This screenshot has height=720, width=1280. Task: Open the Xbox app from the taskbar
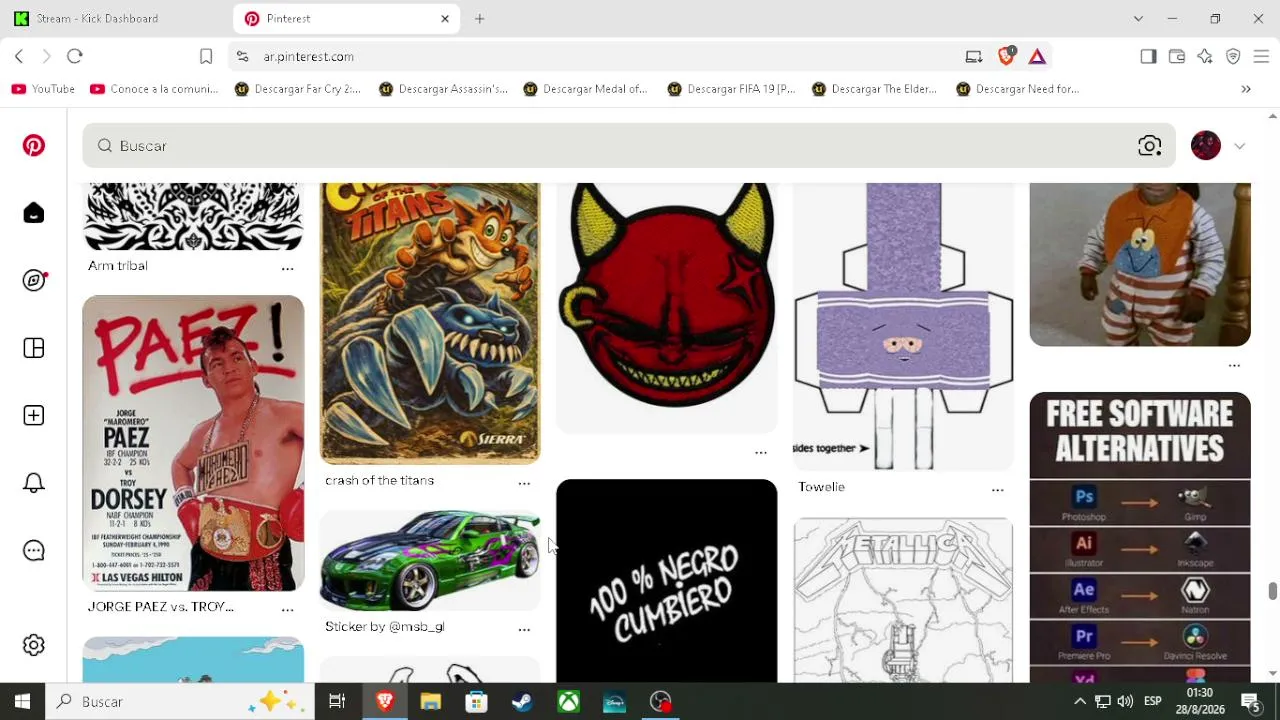568,702
